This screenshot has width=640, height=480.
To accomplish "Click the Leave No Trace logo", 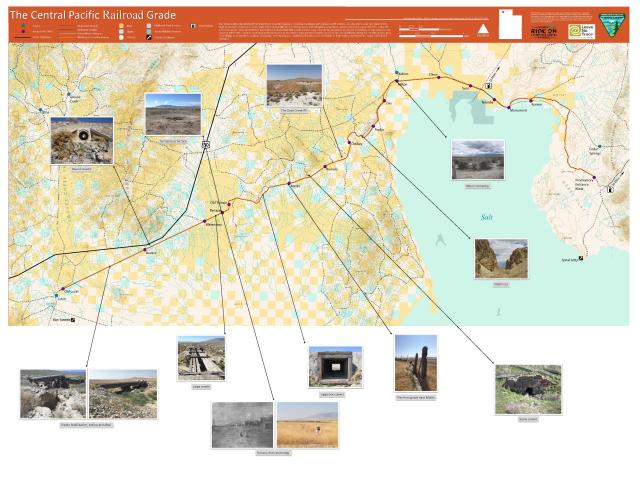I will (x=581, y=31).
